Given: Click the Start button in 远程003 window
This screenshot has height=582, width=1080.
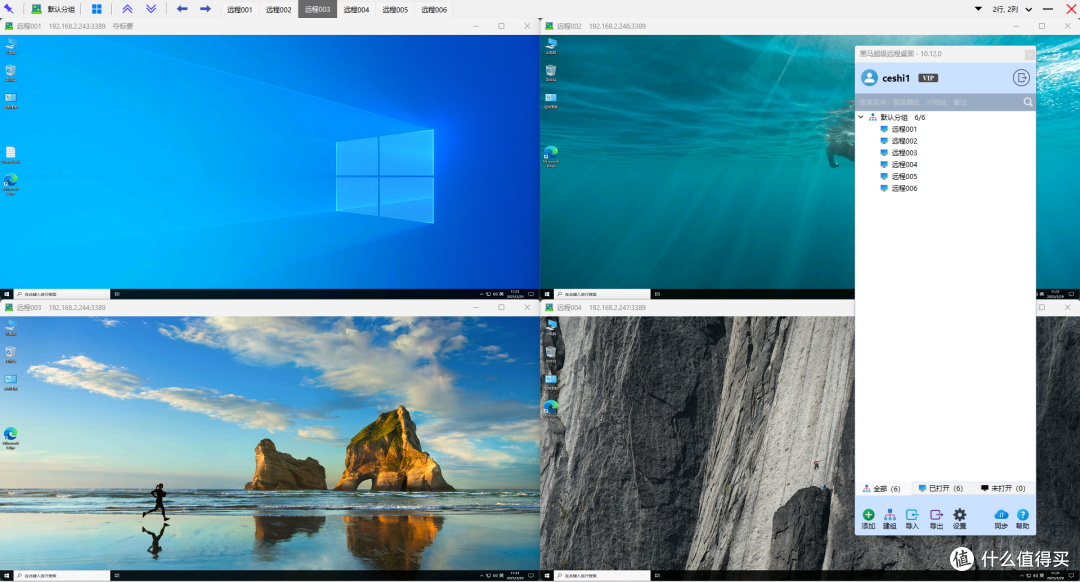Looking at the screenshot, I should (x=6, y=575).
